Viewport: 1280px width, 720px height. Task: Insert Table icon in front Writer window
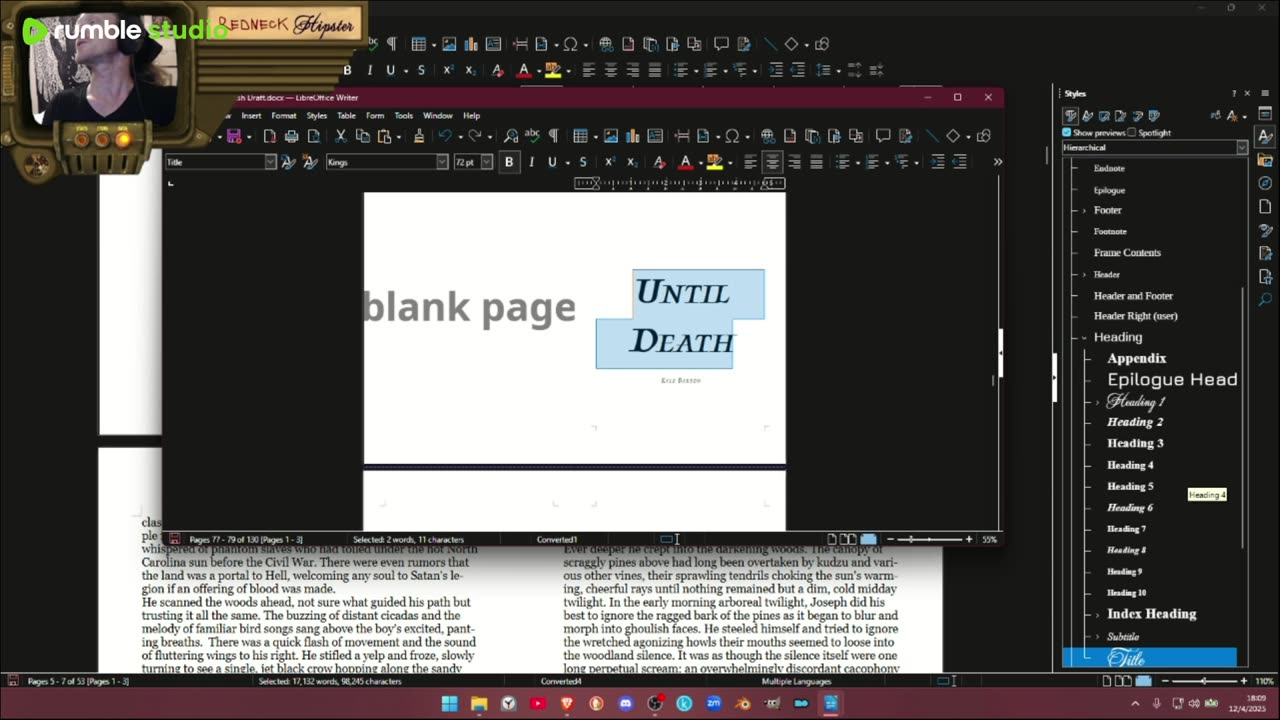coord(580,136)
